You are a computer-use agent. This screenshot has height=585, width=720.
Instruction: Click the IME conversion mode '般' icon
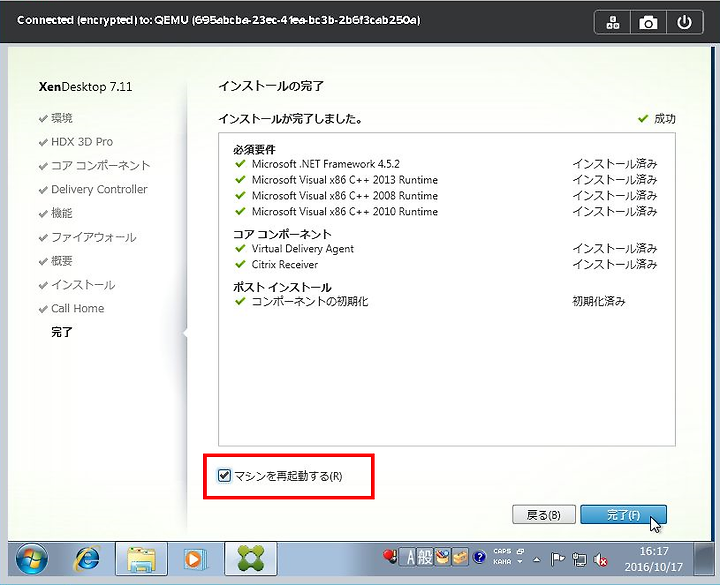click(x=425, y=558)
